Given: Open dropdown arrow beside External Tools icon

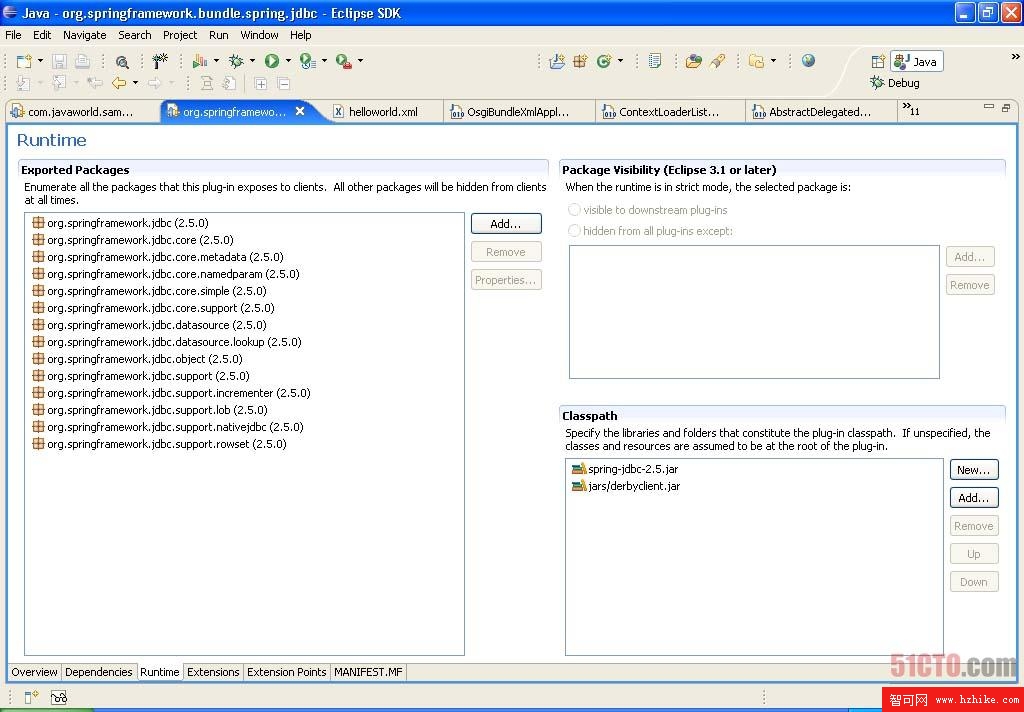Looking at the screenshot, I should pos(360,61).
